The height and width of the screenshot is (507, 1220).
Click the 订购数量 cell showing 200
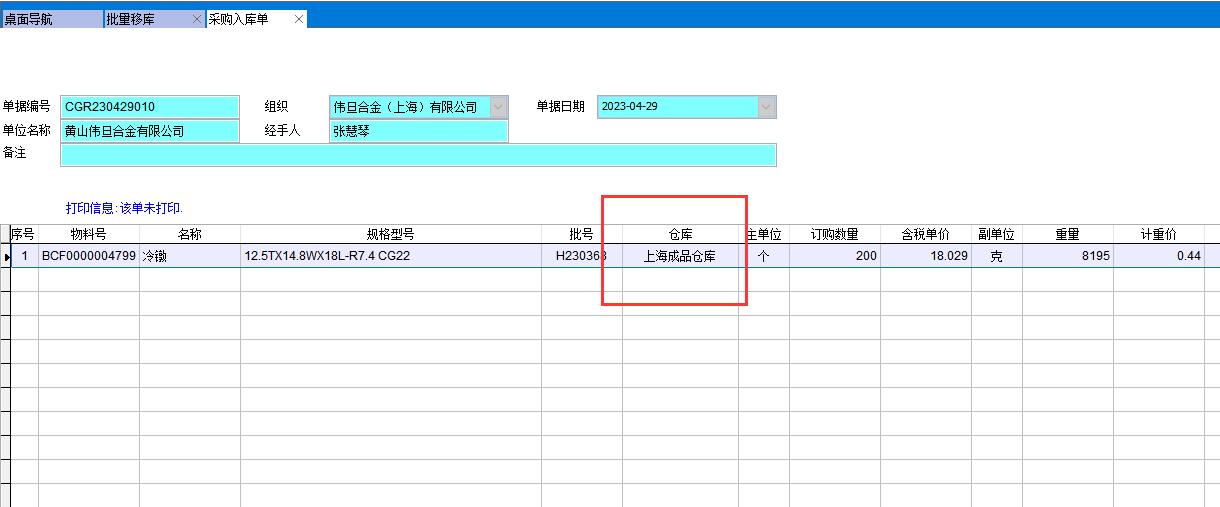coord(834,256)
